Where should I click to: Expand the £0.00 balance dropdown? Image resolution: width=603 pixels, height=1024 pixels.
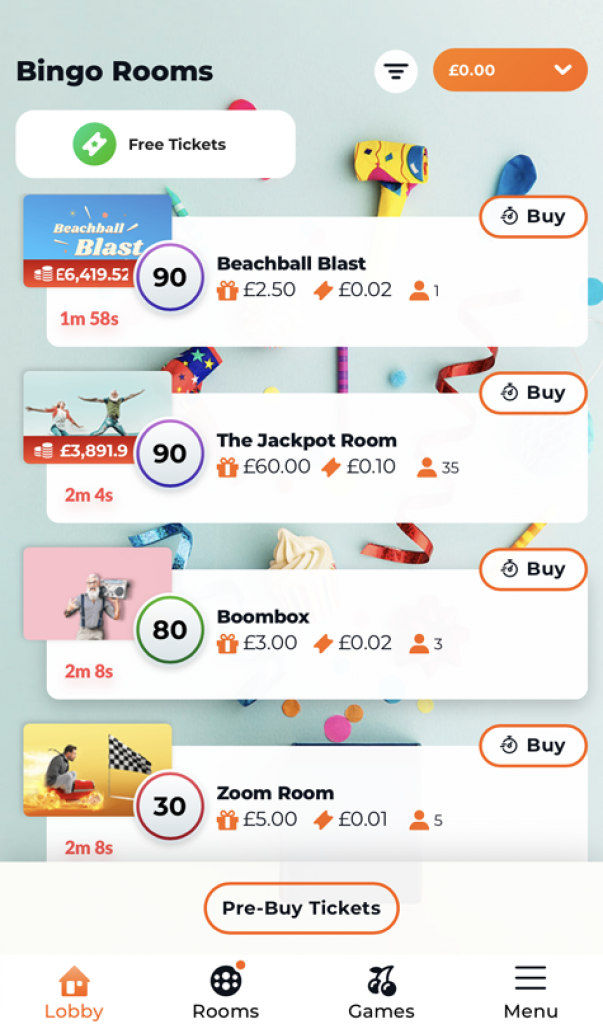510,70
